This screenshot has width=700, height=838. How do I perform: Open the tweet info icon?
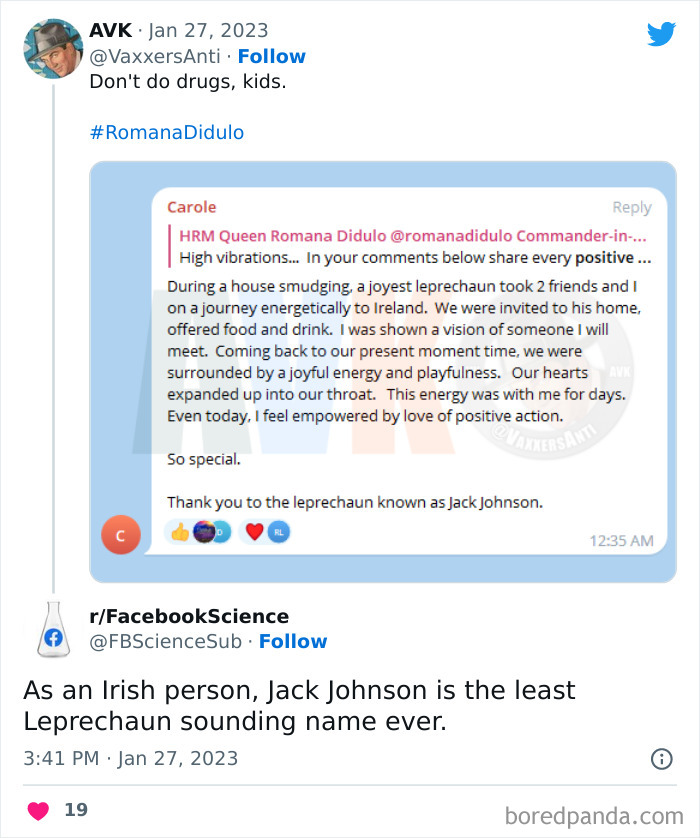[661, 759]
